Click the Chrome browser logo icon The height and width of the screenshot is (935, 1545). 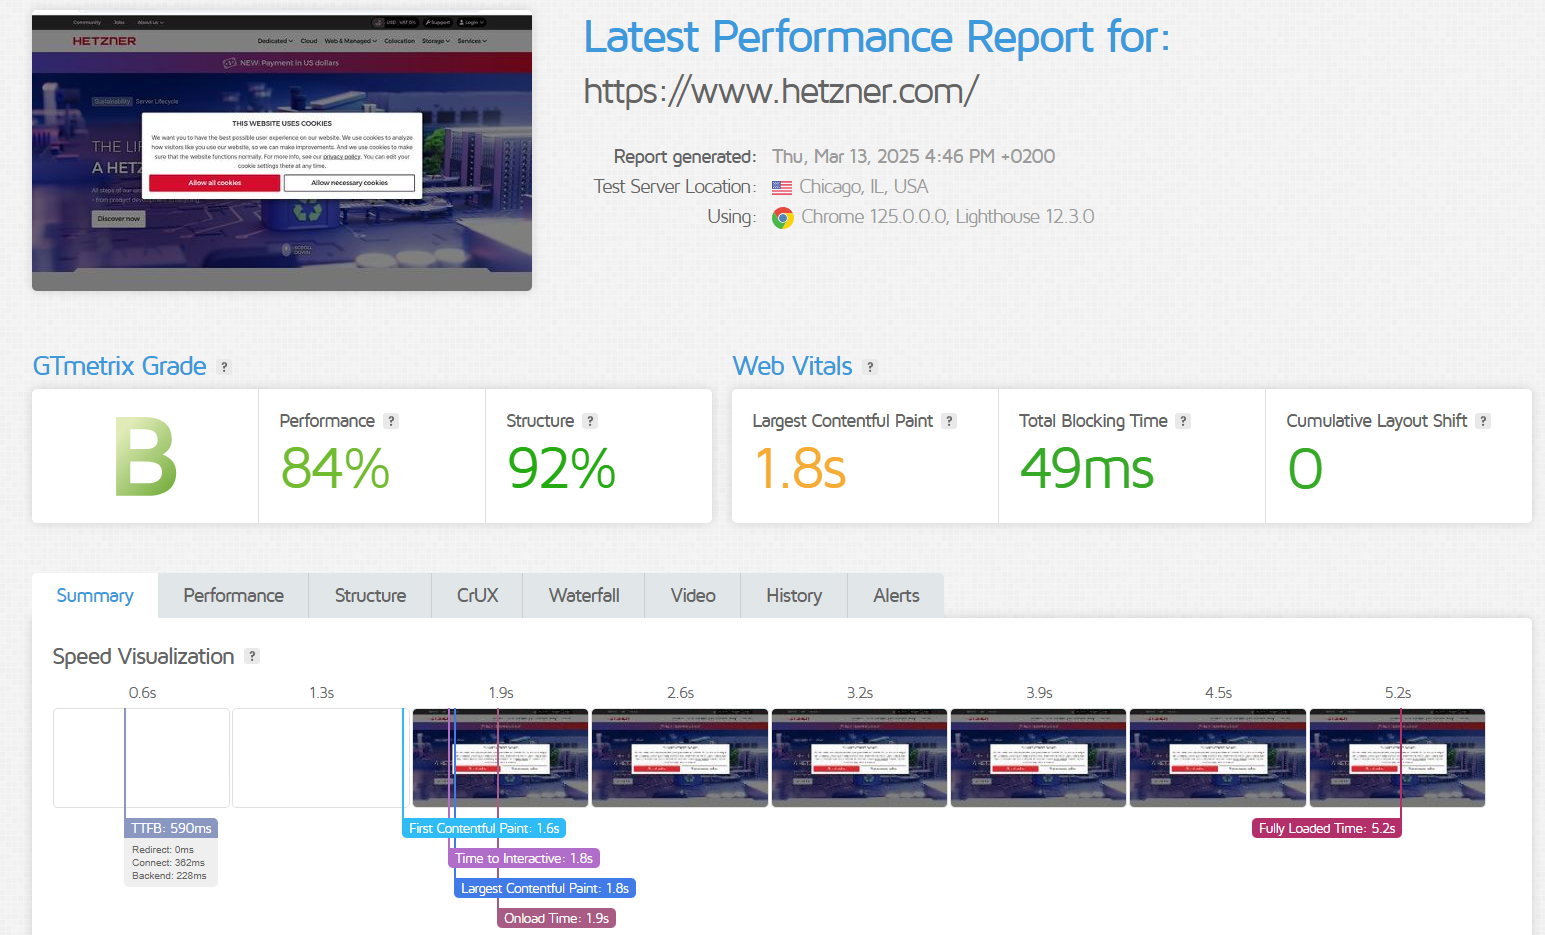click(783, 217)
